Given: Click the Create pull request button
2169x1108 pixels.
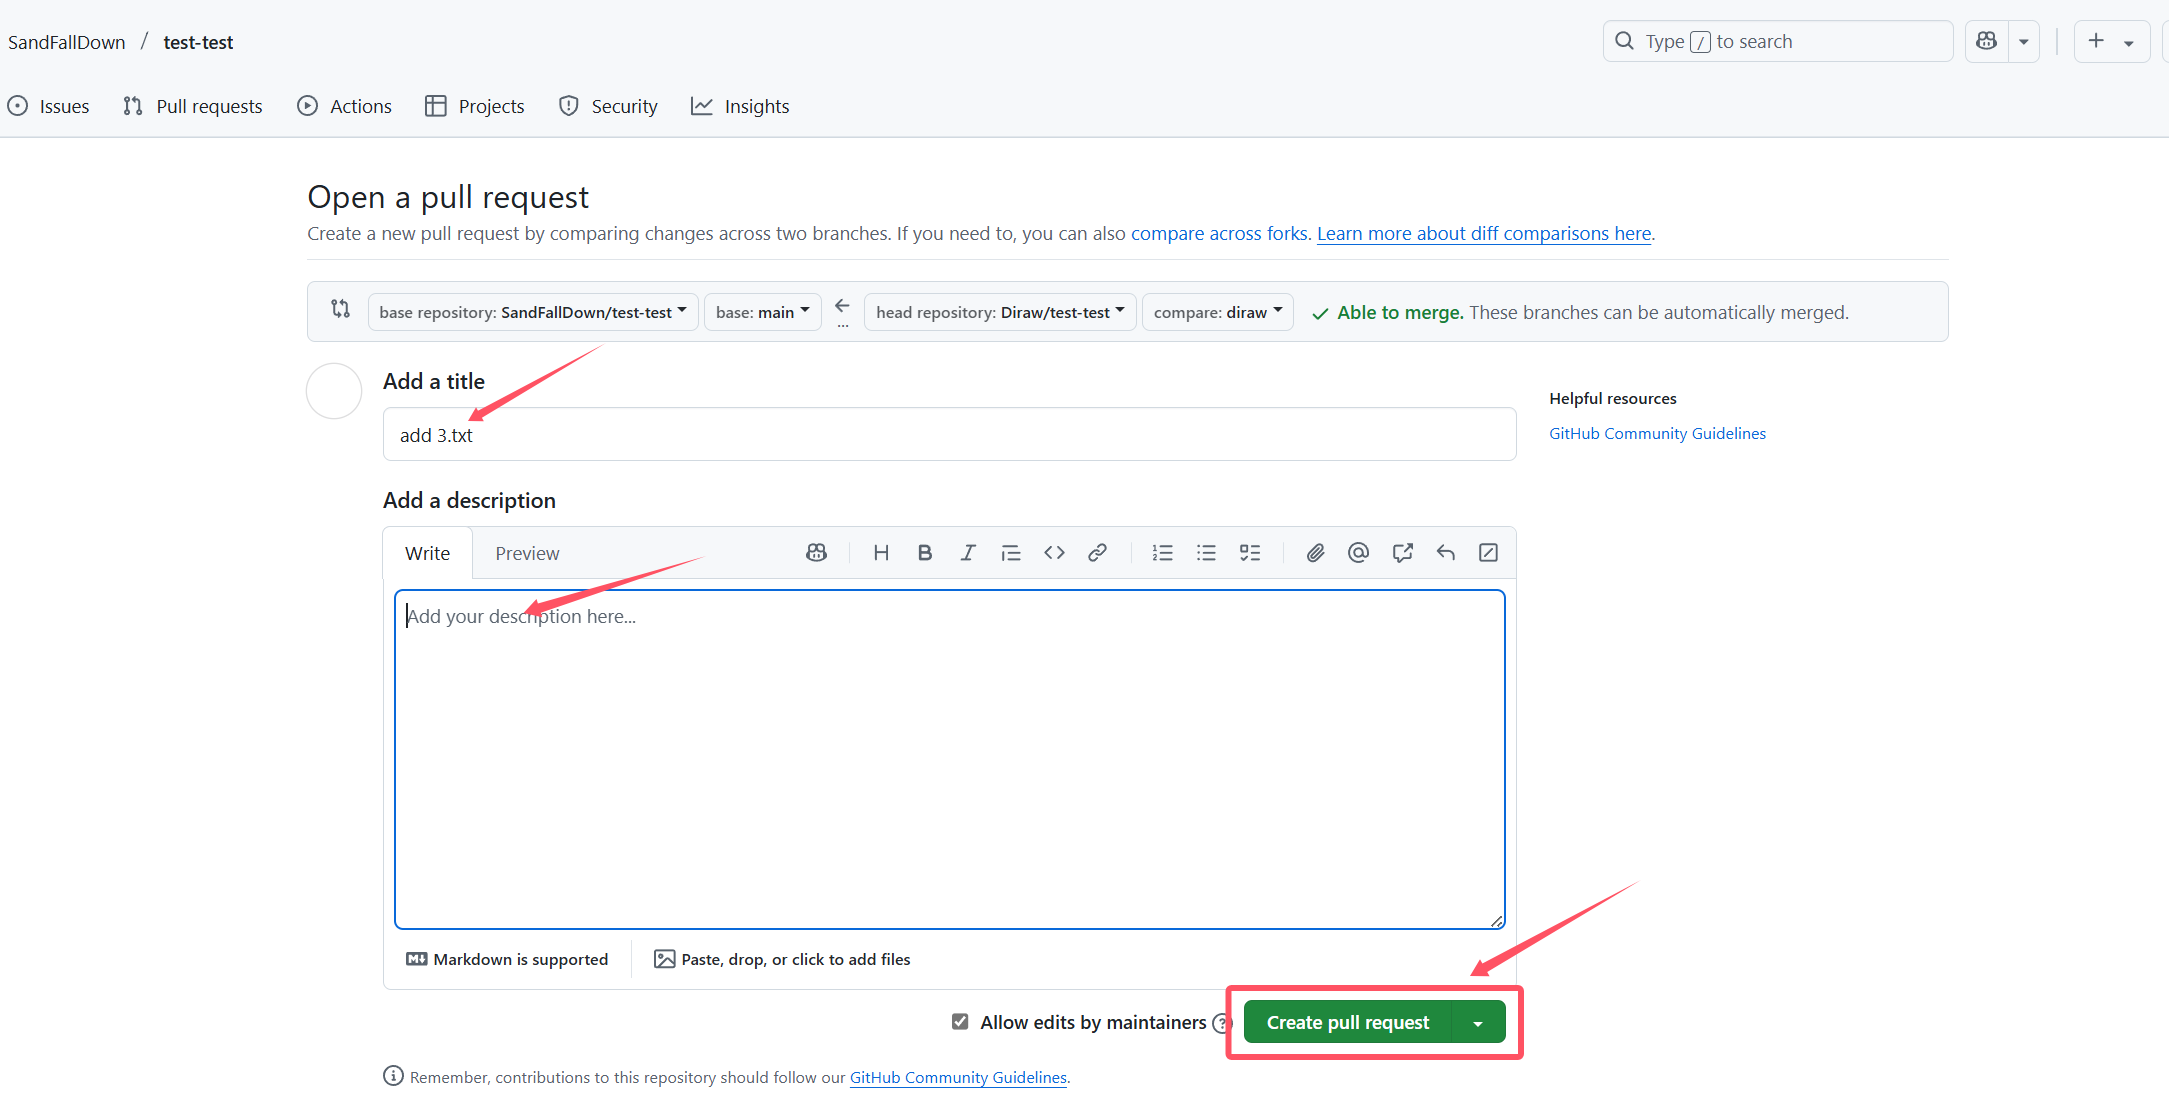Looking at the screenshot, I should click(x=1347, y=1022).
